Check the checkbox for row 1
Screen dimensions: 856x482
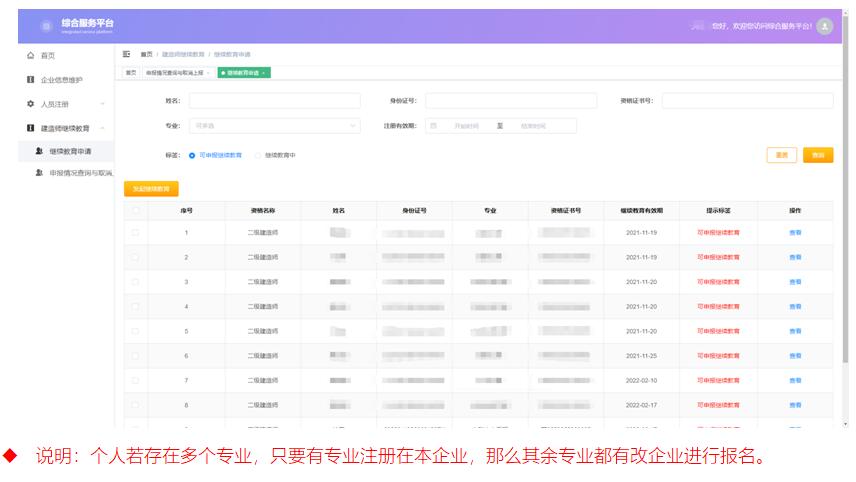(x=136, y=233)
